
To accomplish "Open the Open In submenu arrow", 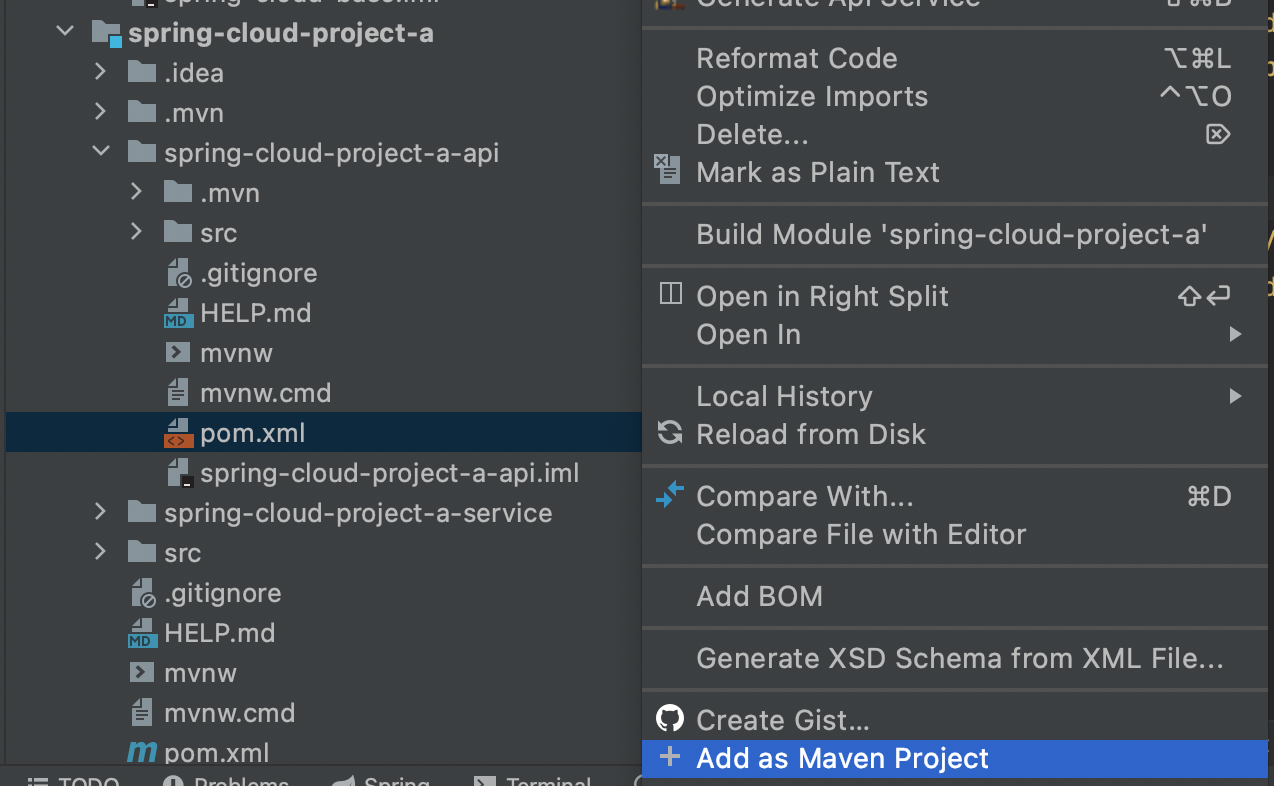I will (1235, 334).
